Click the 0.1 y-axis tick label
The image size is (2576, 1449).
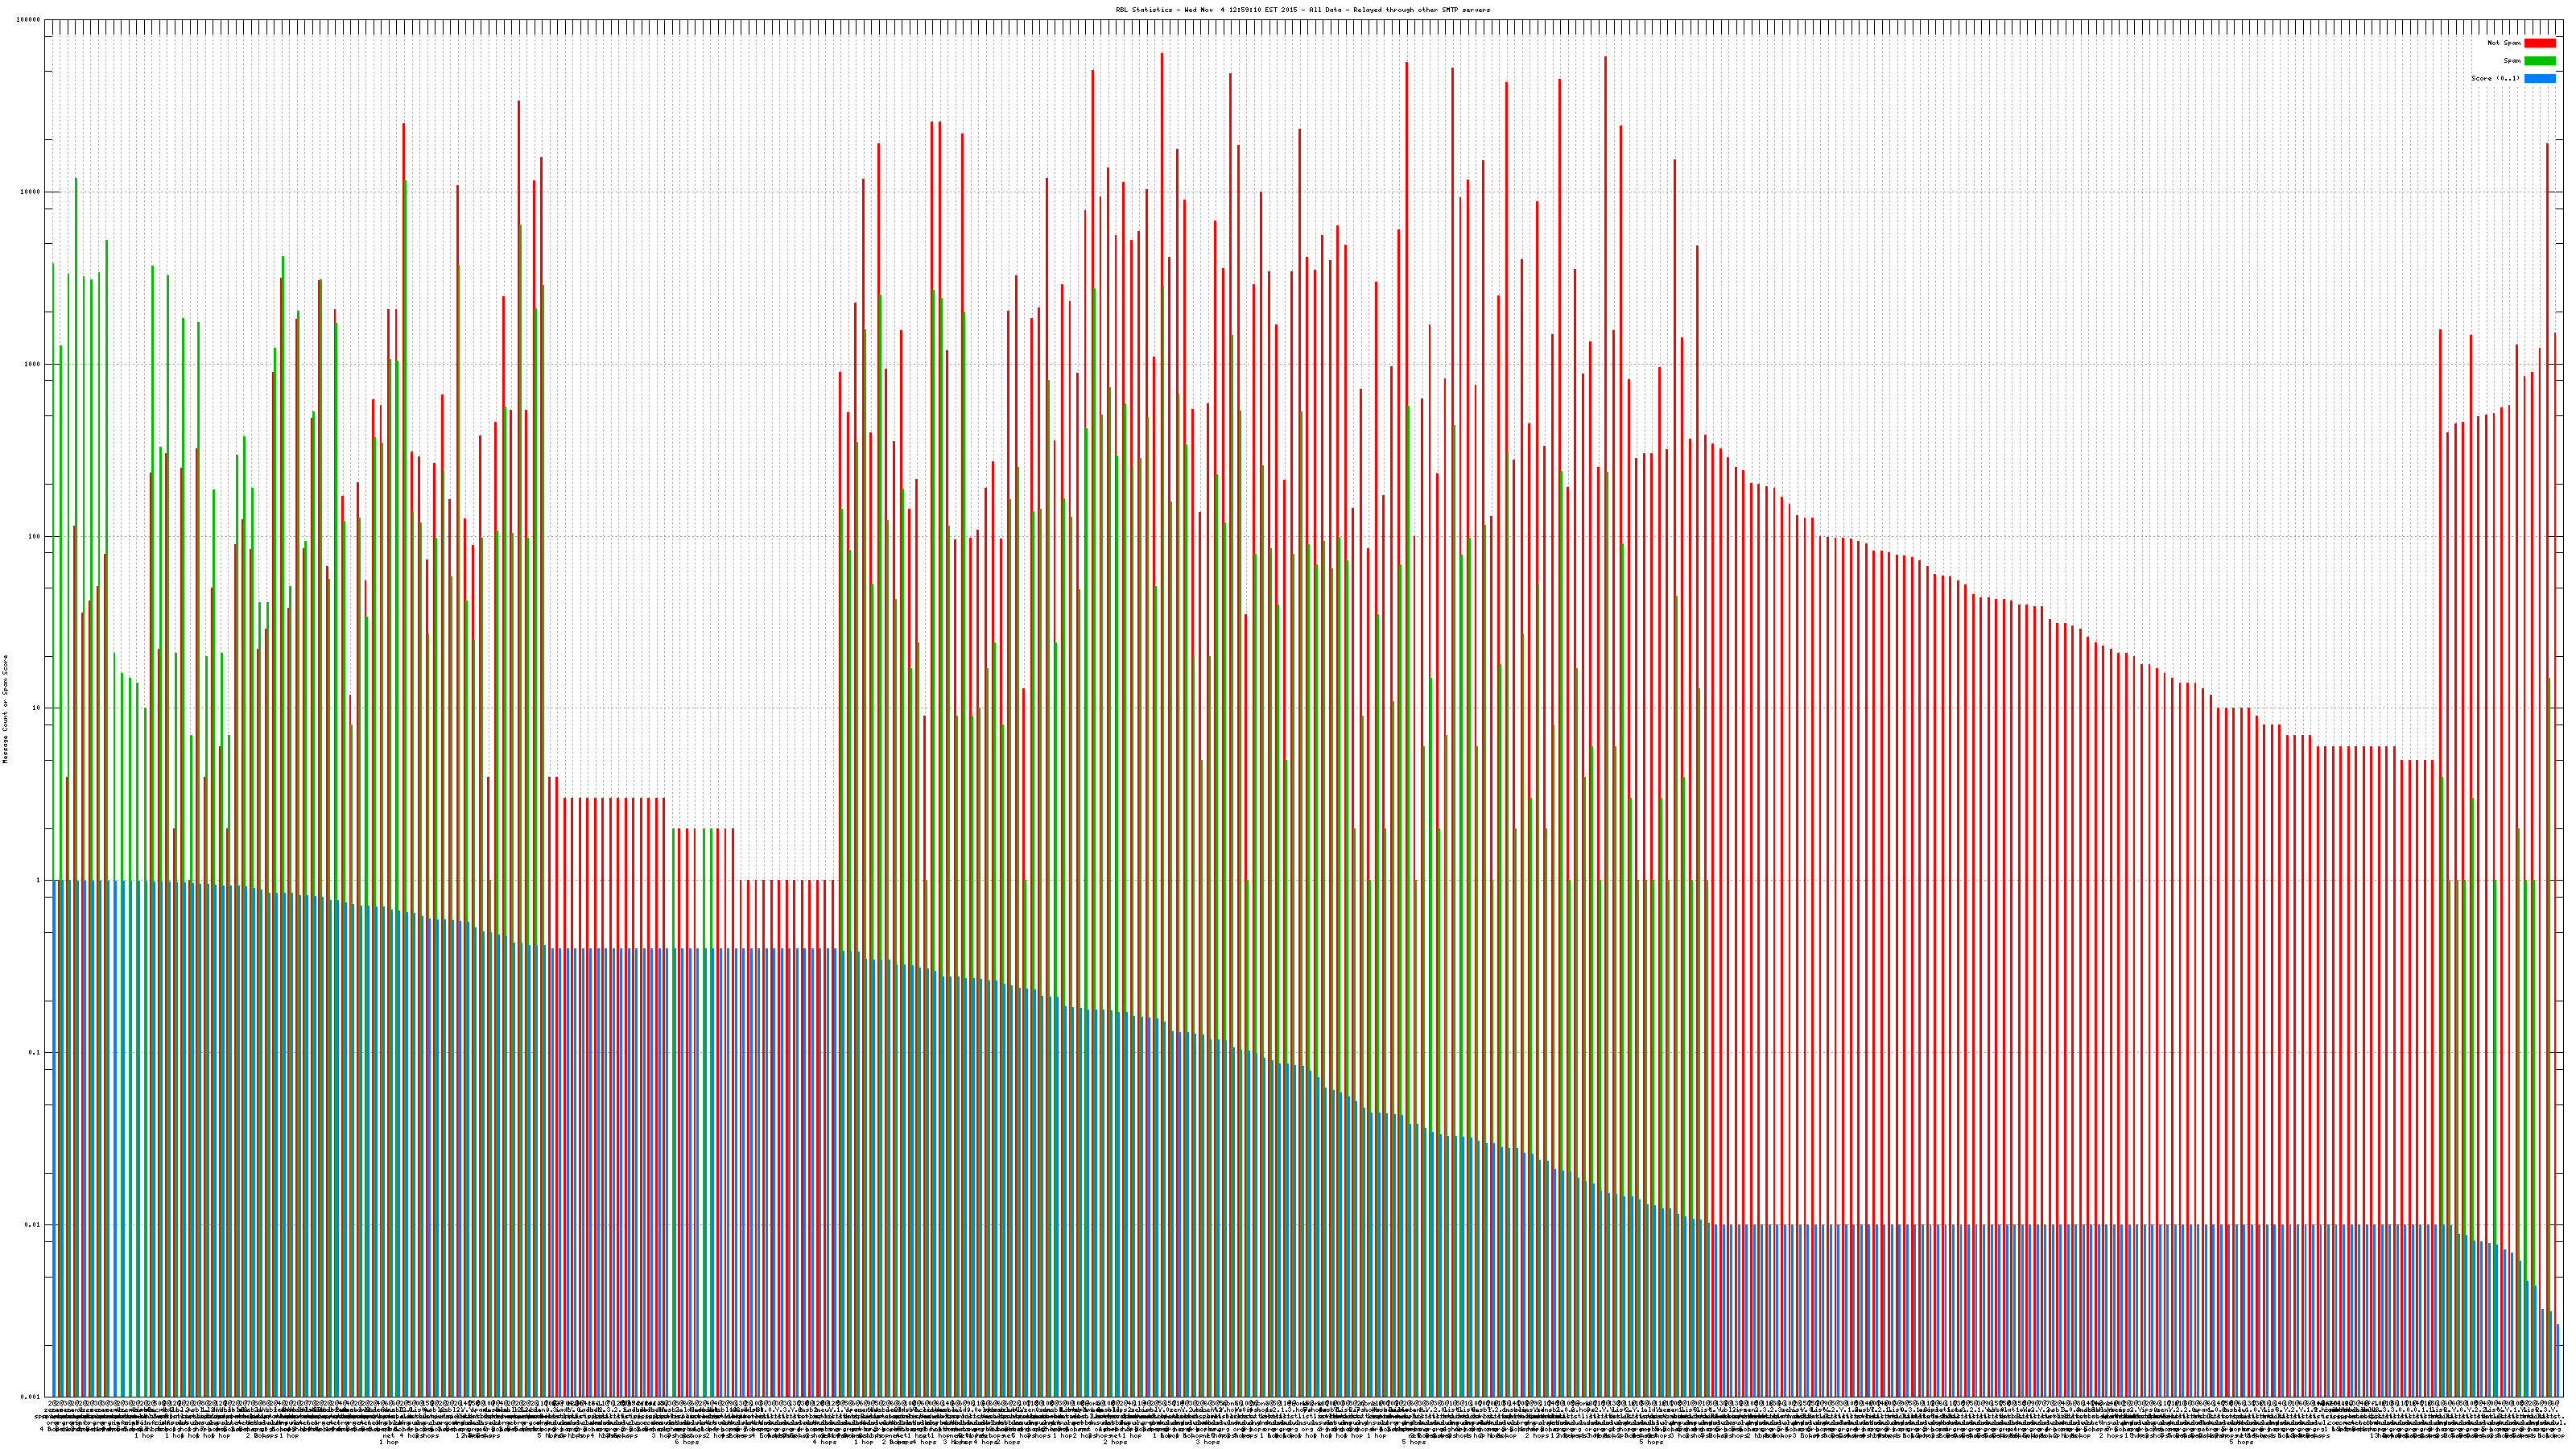pyautogui.click(x=36, y=1052)
